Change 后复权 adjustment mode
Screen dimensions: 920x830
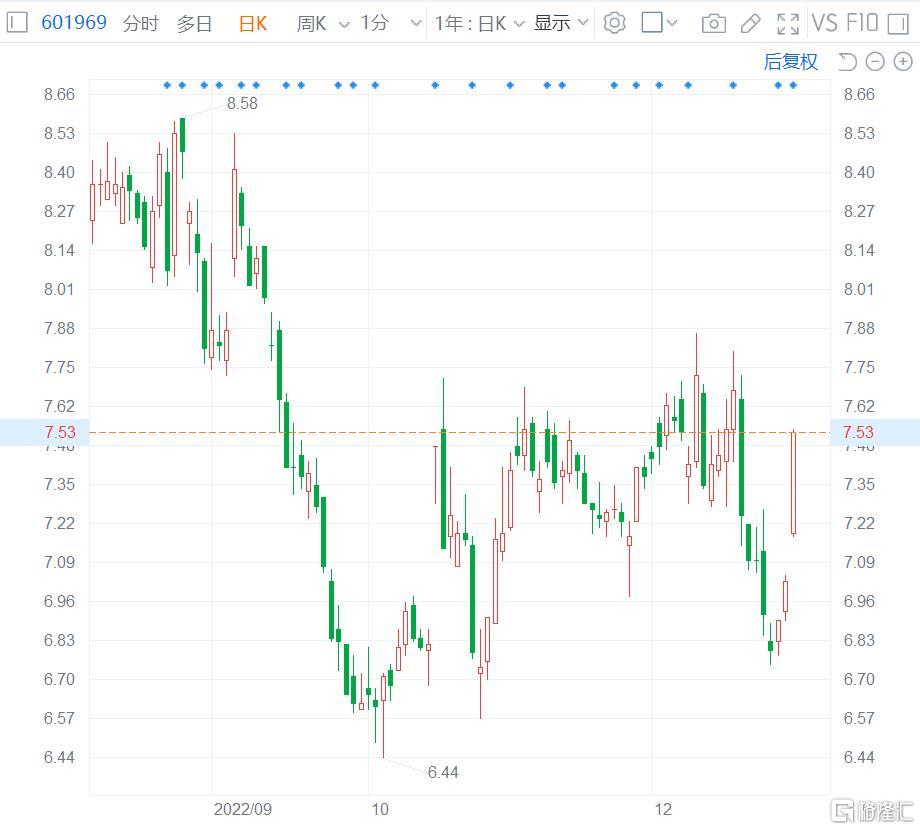[x=790, y=62]
